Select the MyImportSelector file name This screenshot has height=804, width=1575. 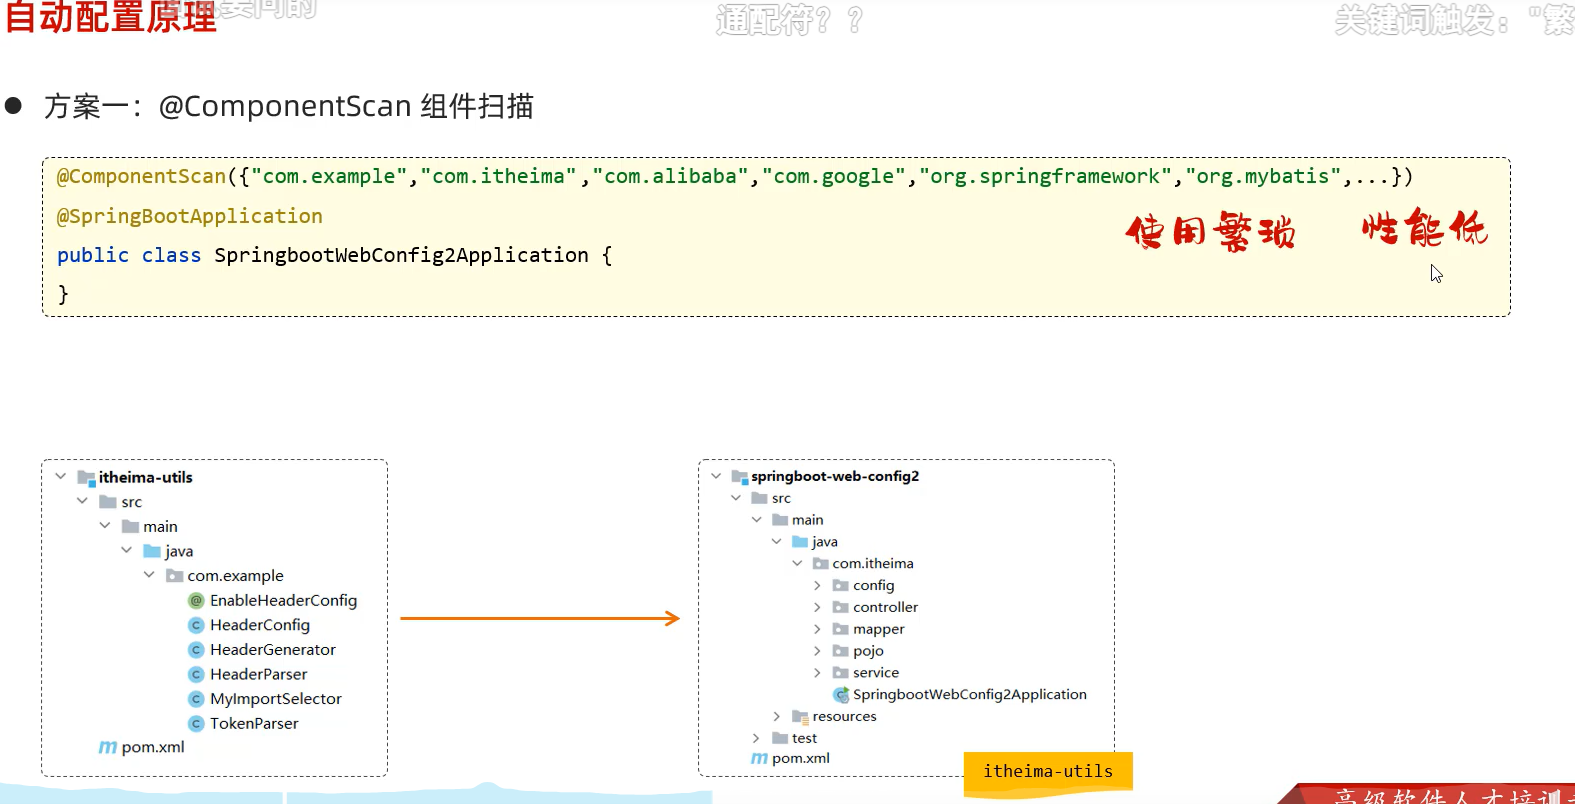pos(276,699)
